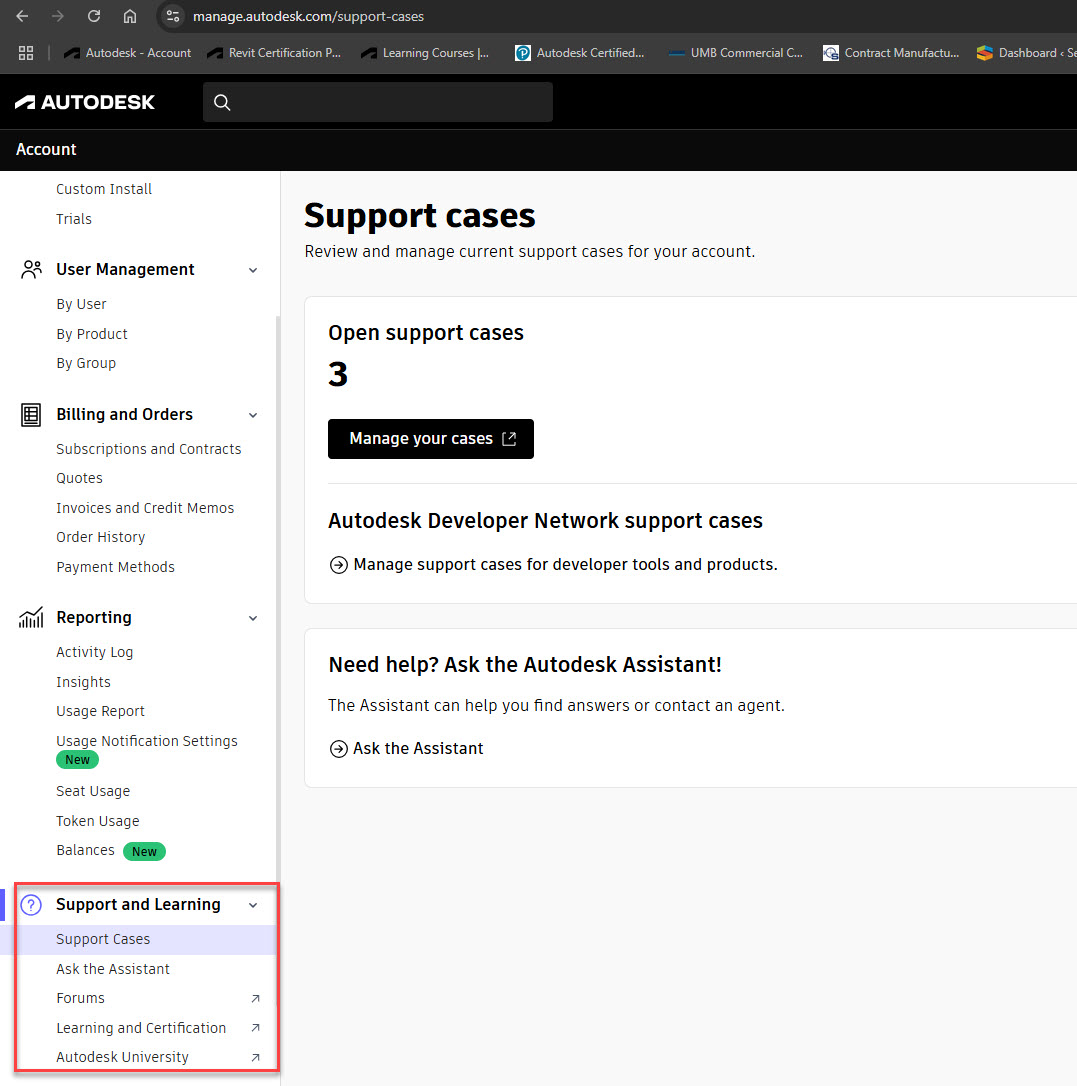Open the Revit Certification bookmark
Viewport: 1077px width, 1086px height.
[x=274, y=53]
